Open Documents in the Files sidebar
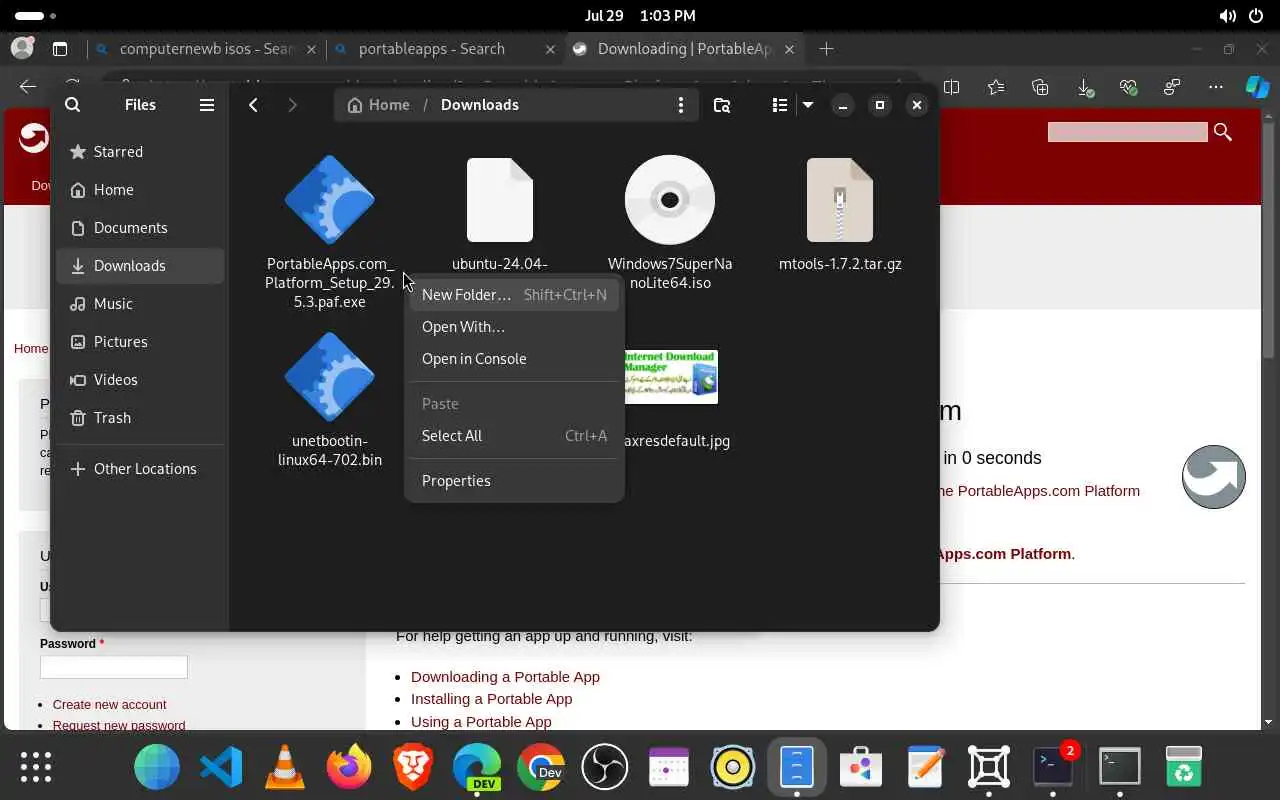The image size is (1280, 800). 140,228
